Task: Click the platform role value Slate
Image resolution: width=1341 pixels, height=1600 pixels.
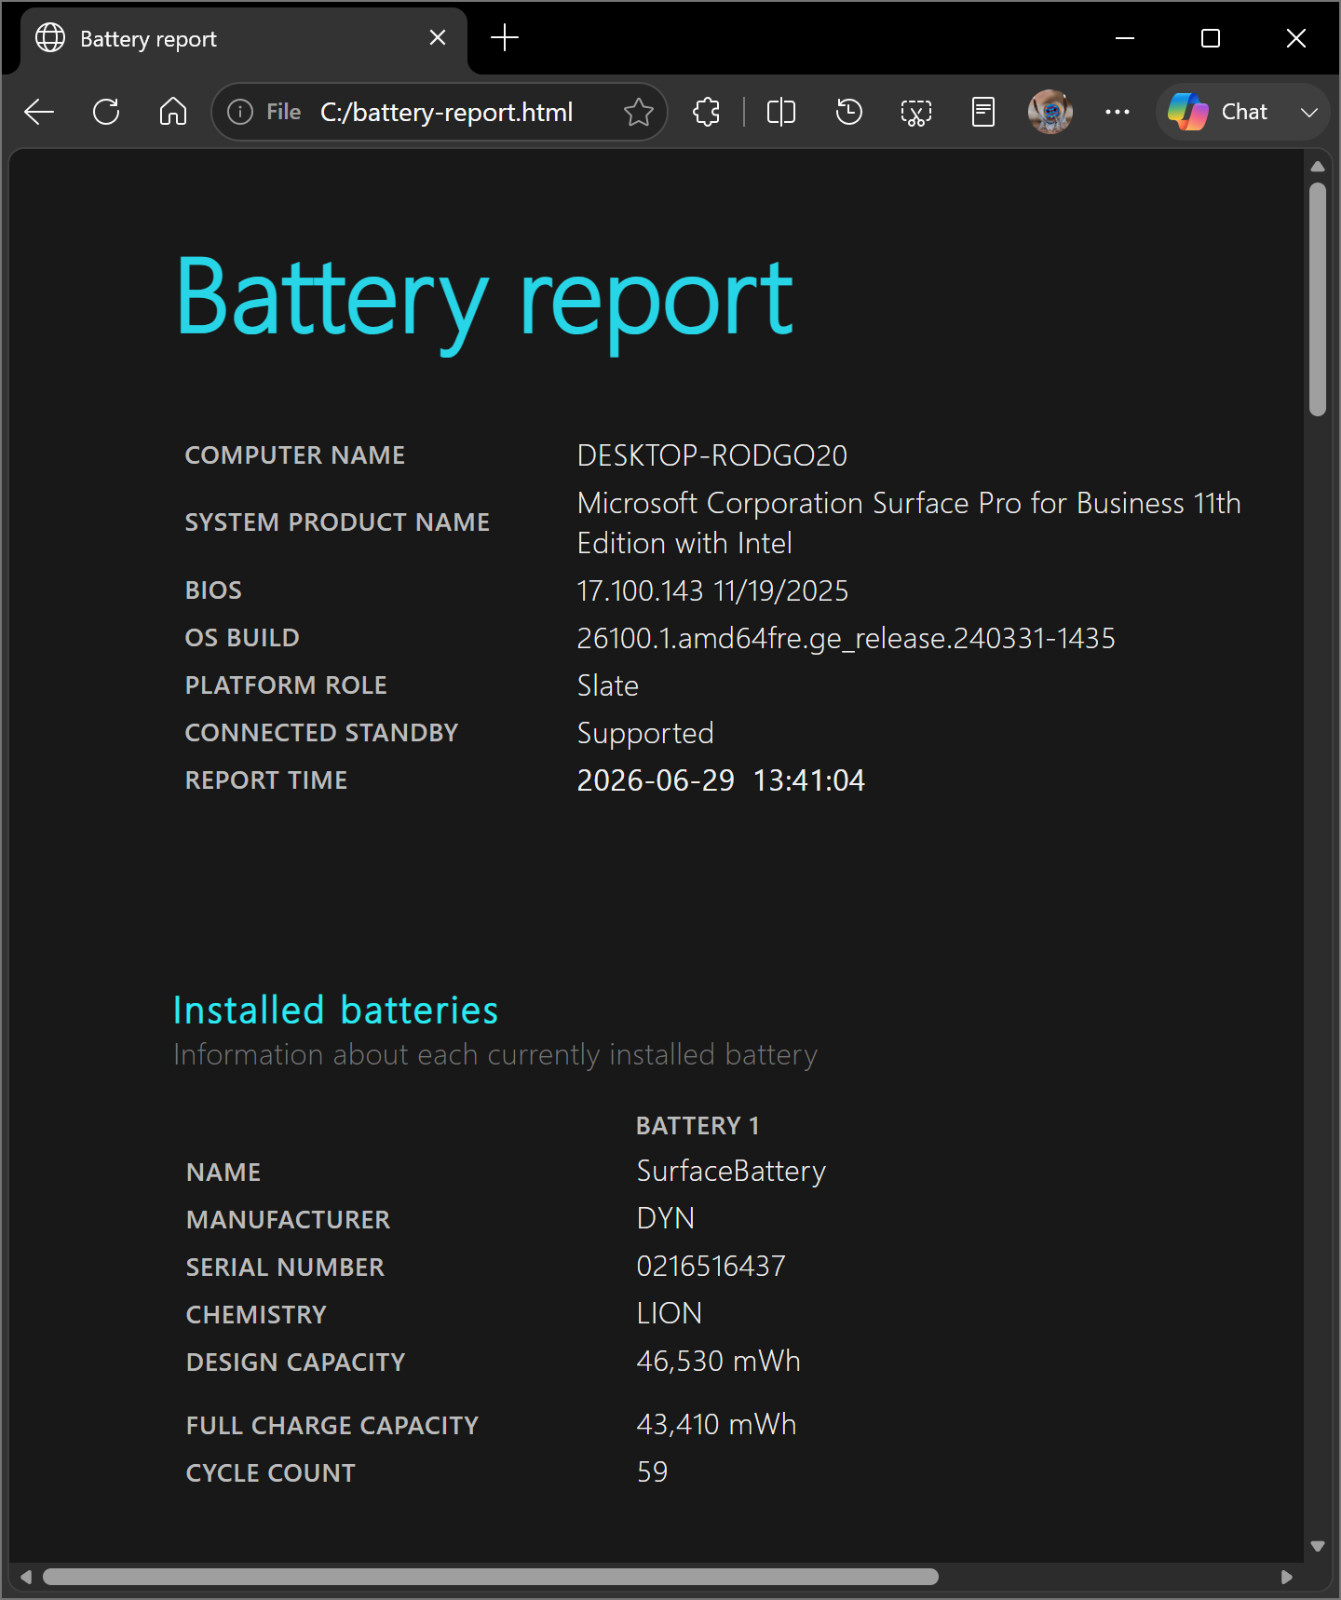Action: click(608, 686)
